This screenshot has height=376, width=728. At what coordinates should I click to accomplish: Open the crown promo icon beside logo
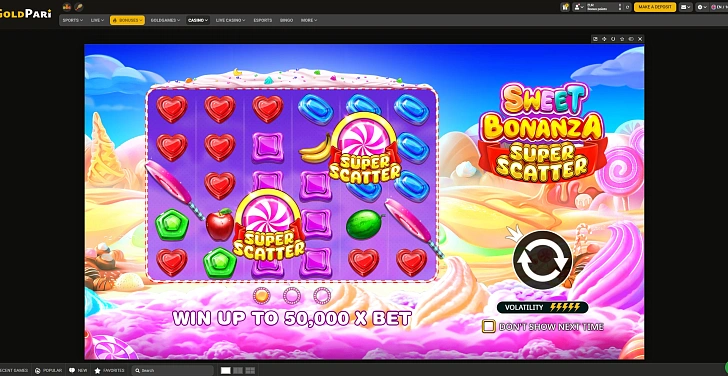[x=66, y=6]
